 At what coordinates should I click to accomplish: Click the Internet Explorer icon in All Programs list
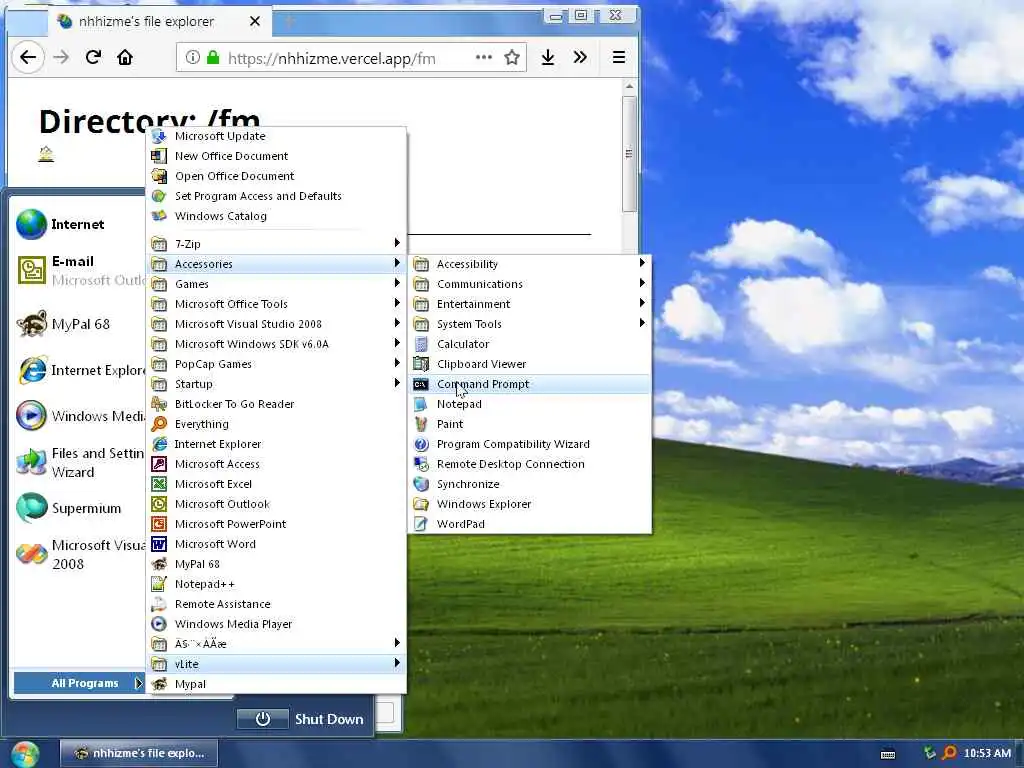click(x=159, y=445)
